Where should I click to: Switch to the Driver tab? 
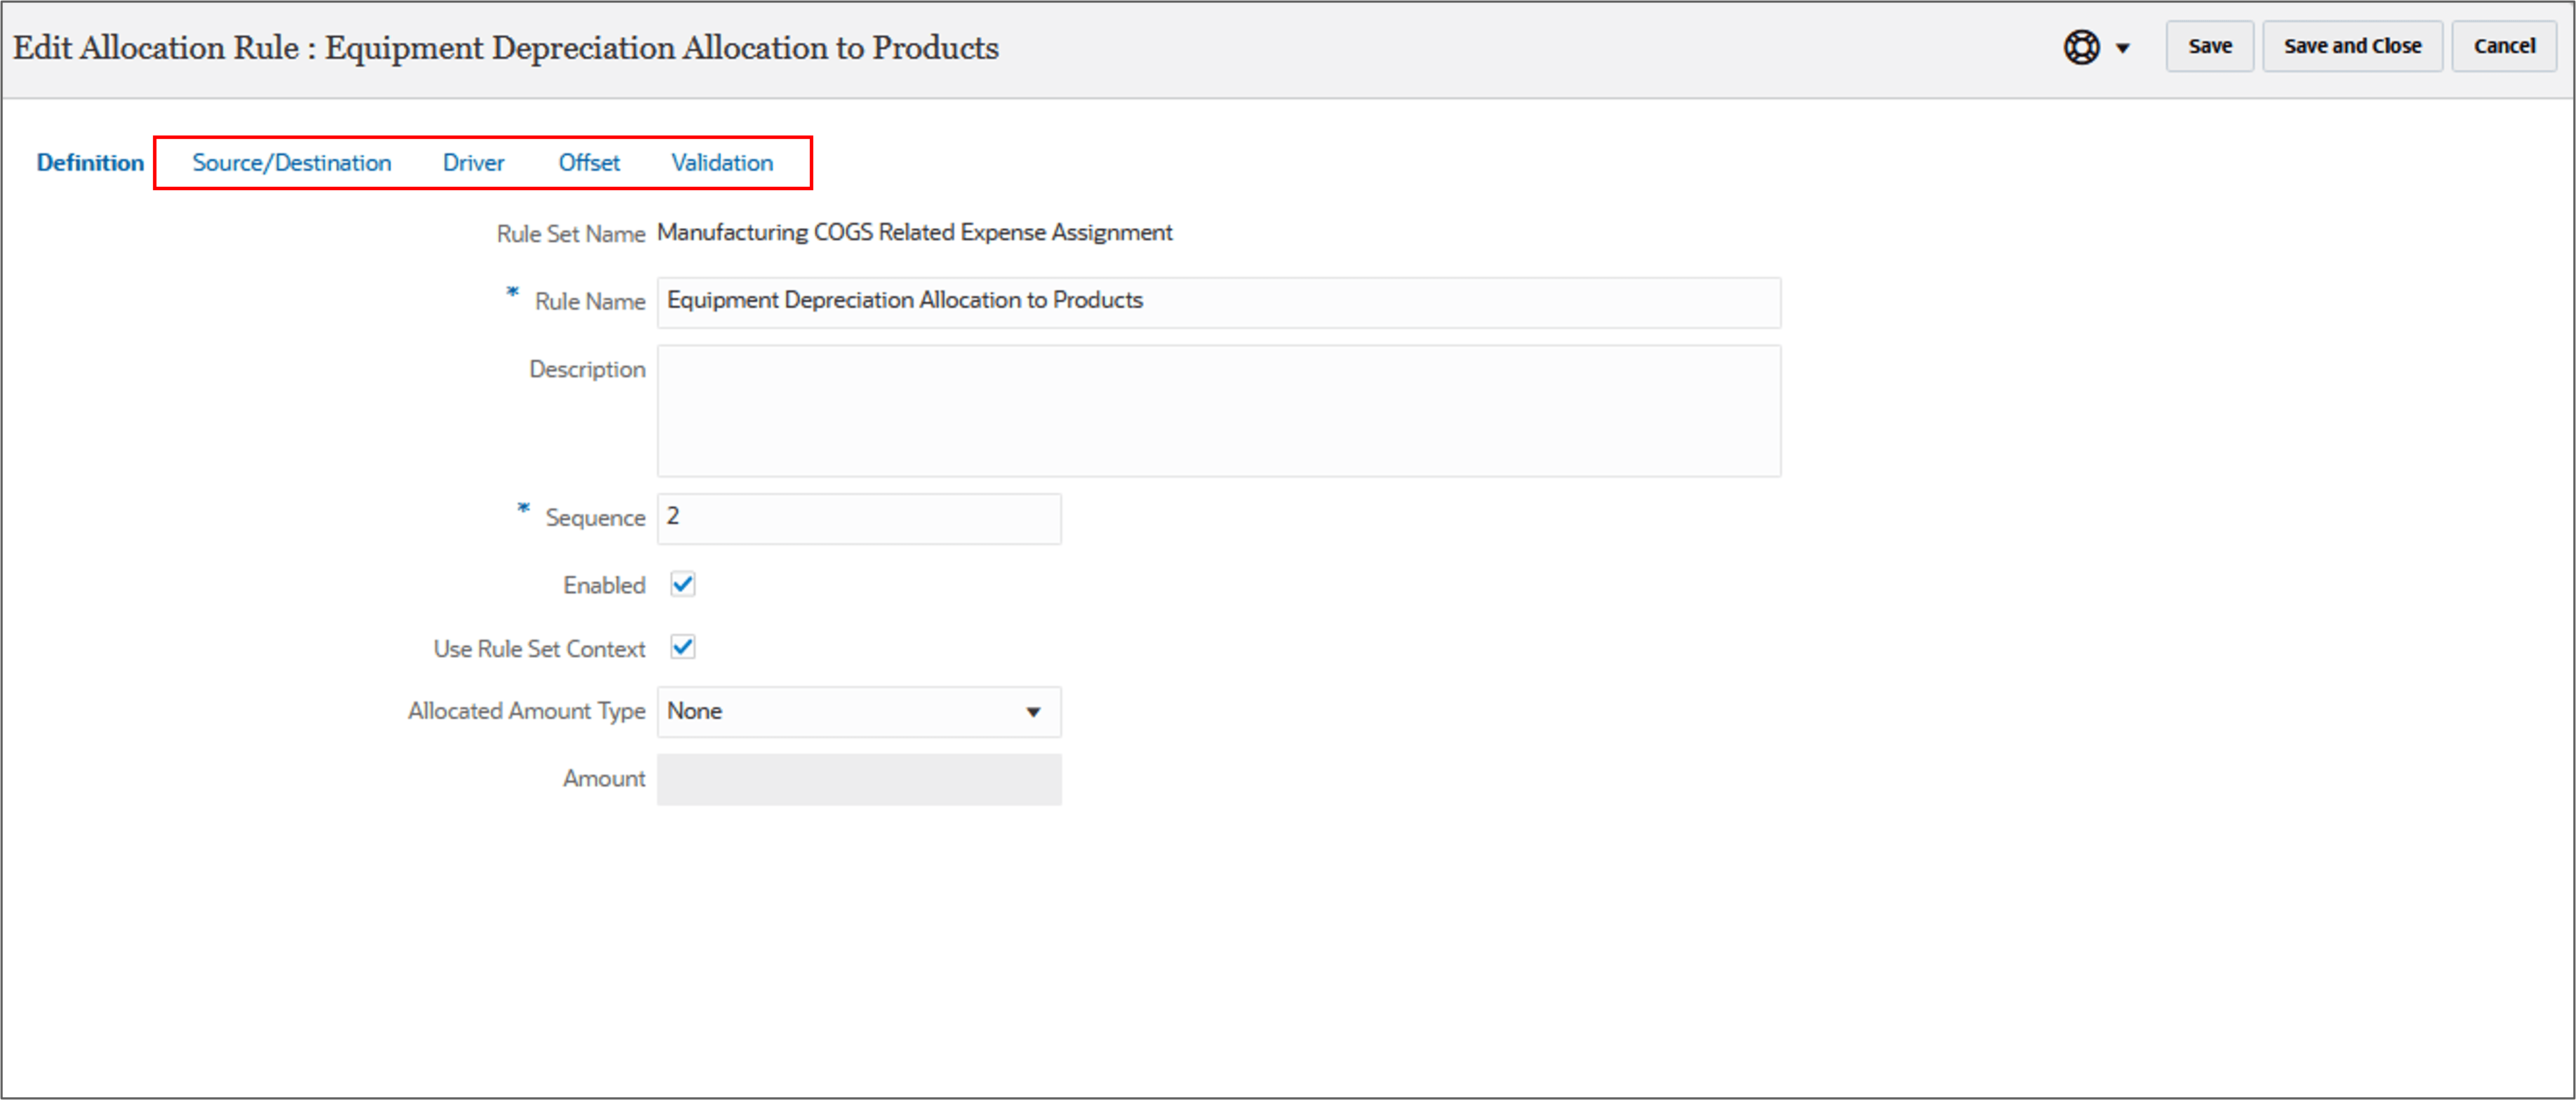[473, 162]
